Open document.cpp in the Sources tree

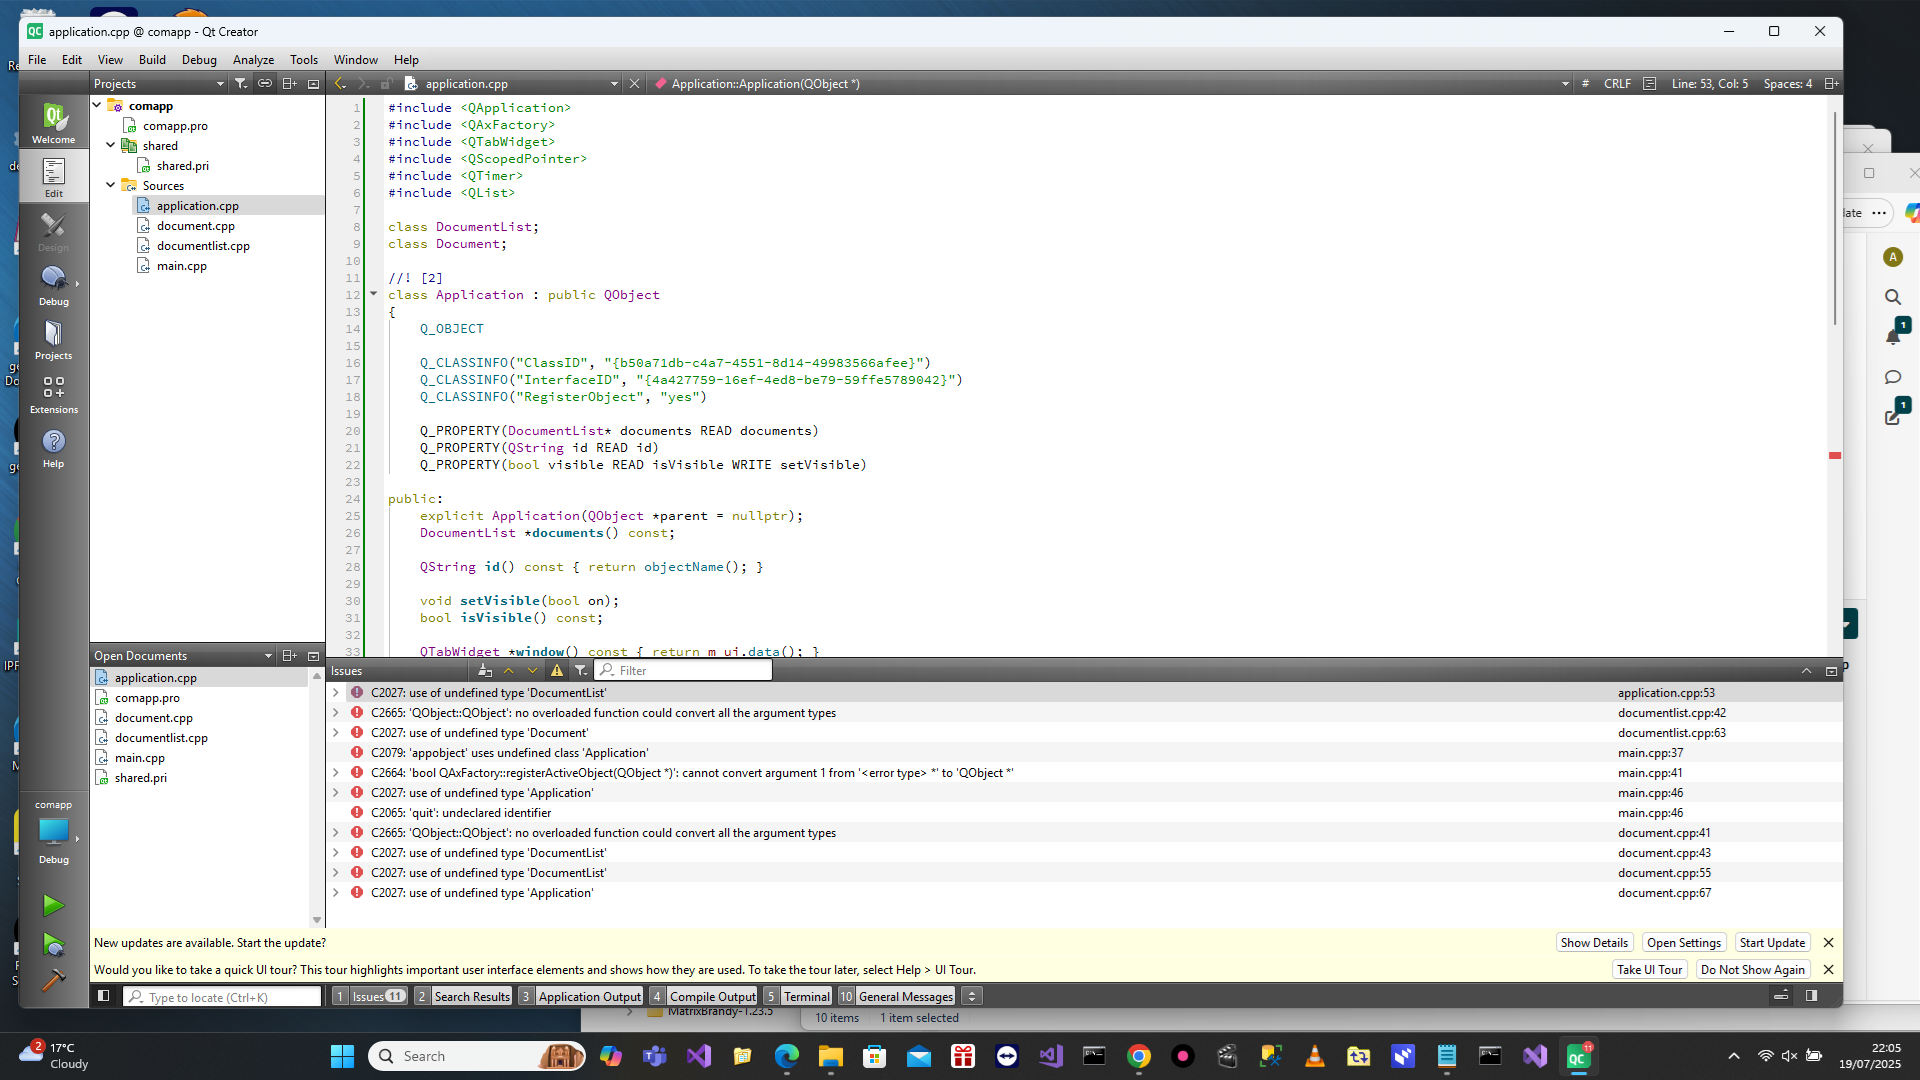point(195,226)
